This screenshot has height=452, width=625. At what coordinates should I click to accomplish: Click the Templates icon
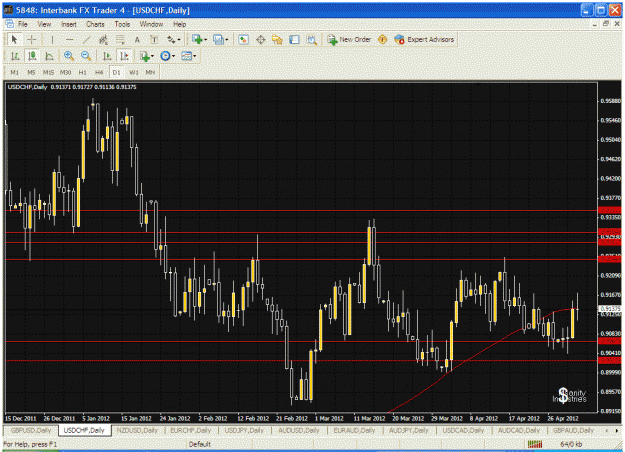[x=186, y=56]
